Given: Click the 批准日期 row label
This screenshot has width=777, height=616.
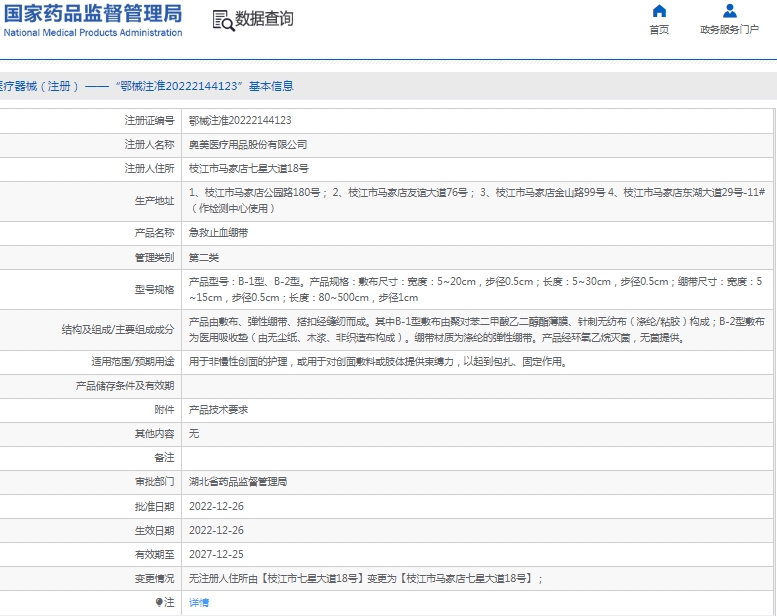Looking at the screenshot, I should point(154,506).
